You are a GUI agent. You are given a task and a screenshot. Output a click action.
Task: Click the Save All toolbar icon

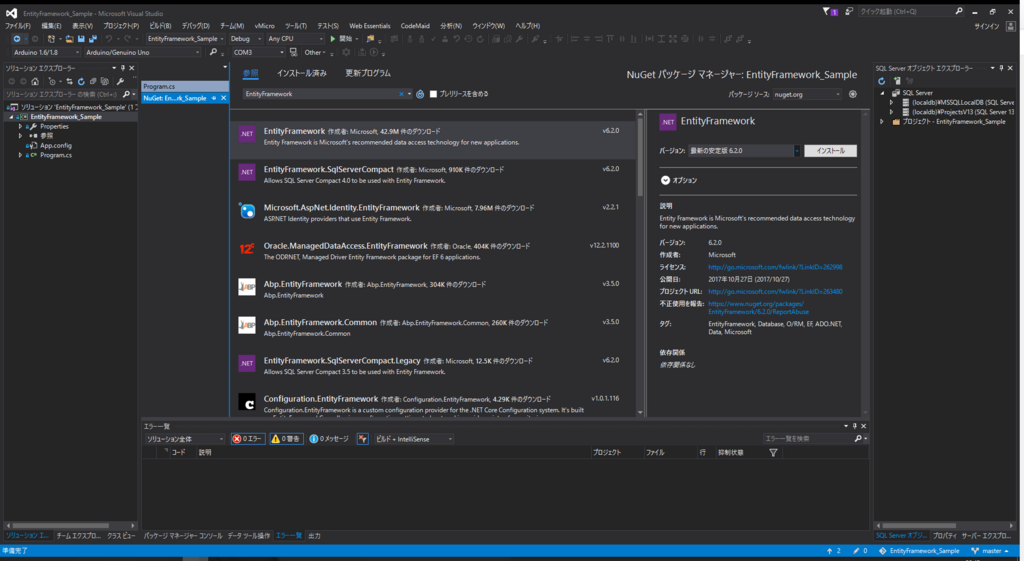(x=92, y=39)
